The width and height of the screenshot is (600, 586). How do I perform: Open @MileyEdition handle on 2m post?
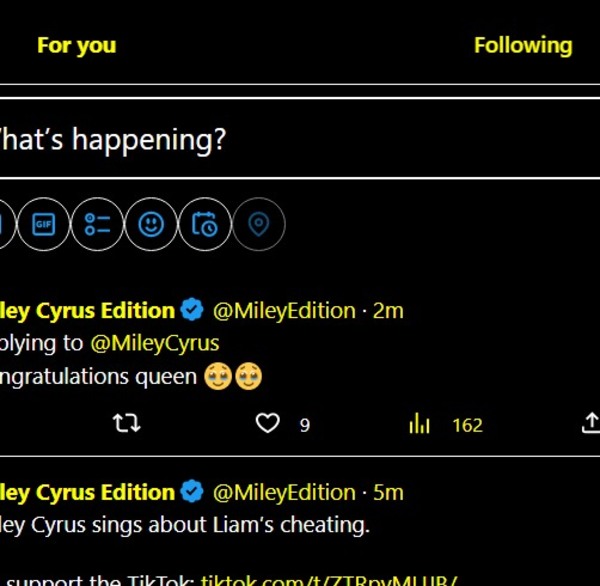point(284,311)
